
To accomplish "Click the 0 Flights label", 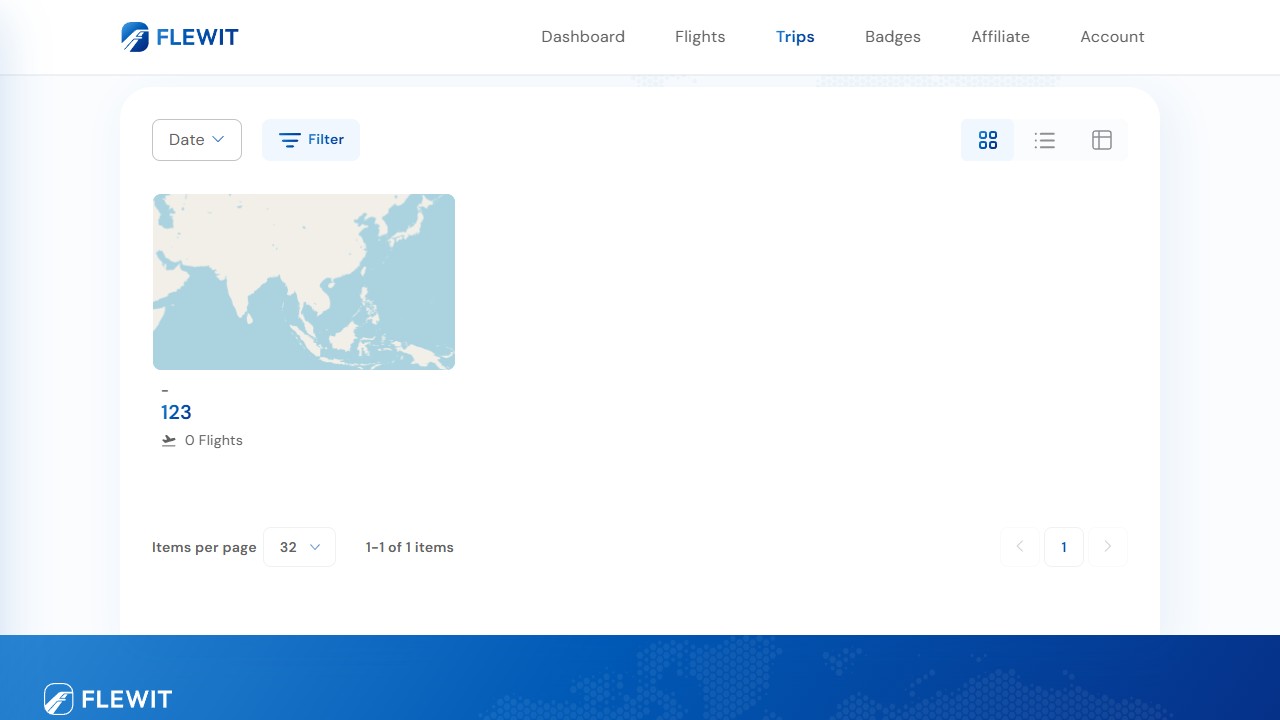I will click(x=214, y=440).
